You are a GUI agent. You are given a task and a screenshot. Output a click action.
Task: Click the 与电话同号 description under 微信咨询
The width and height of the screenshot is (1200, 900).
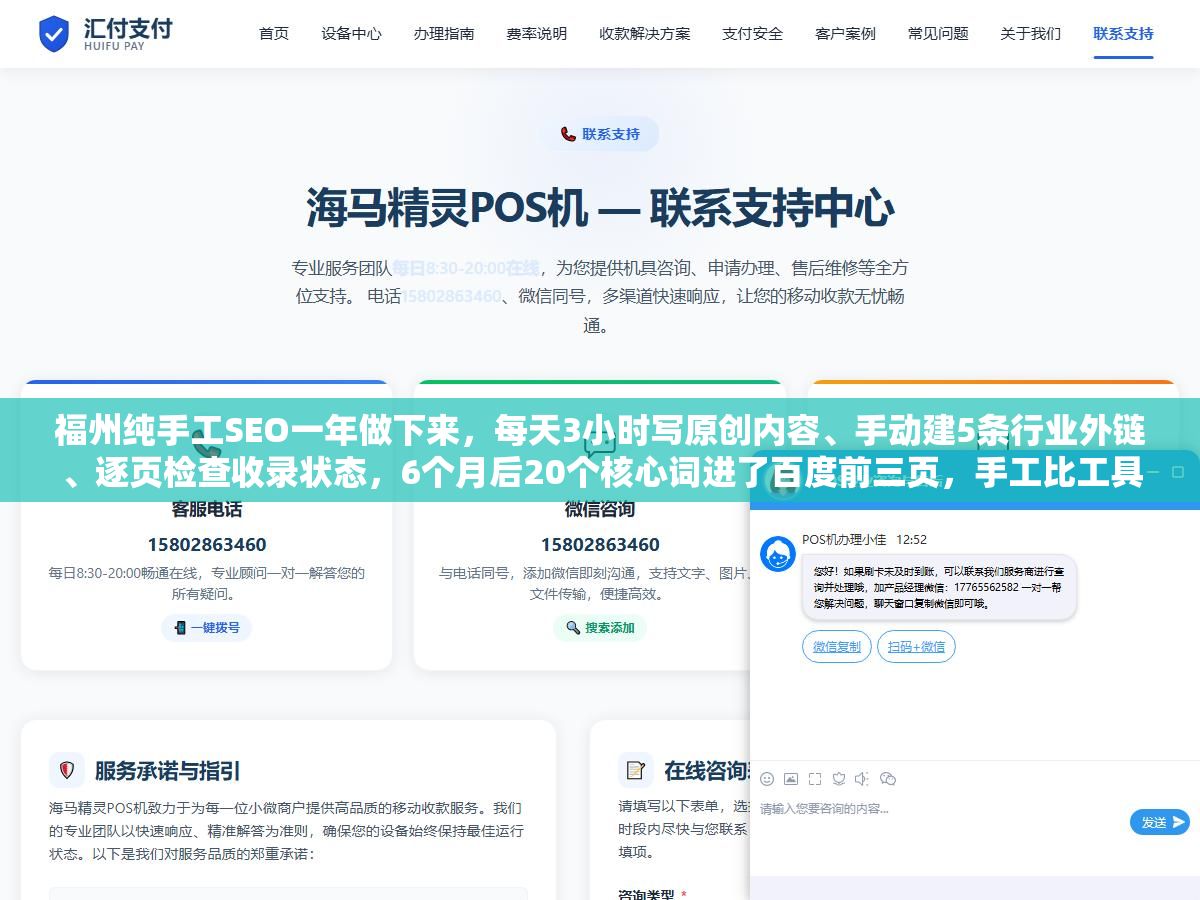[x=595, y=583]
